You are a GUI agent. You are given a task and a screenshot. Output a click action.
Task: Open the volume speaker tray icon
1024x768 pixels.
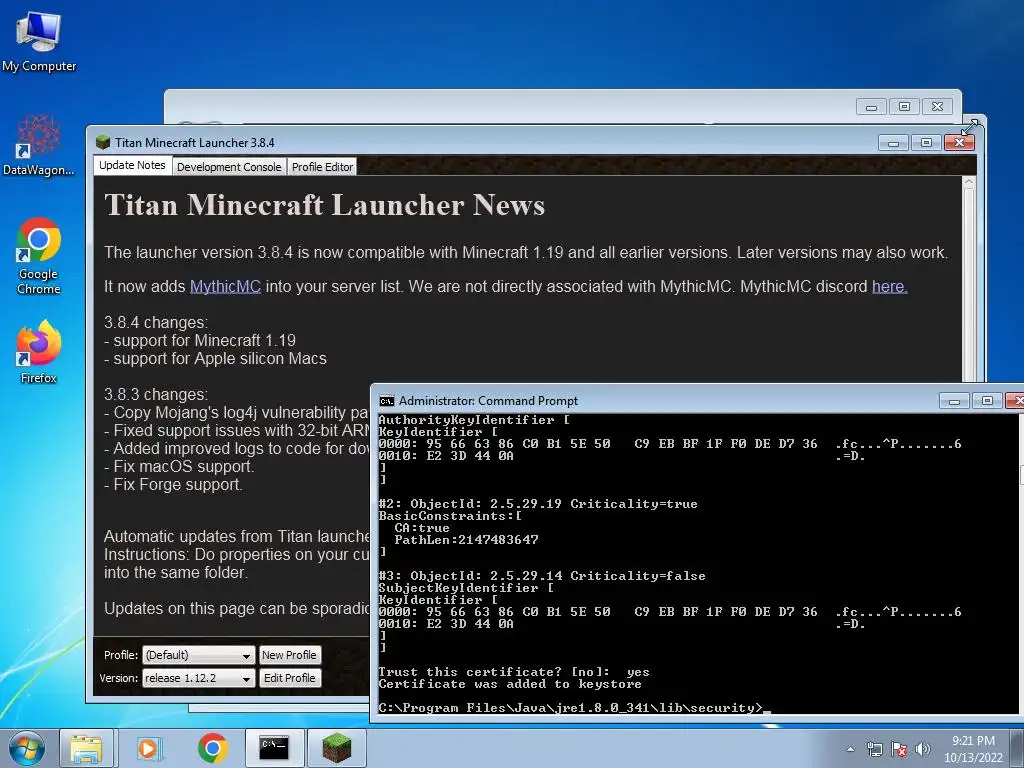pyautogui.click(x=923, y=749)
